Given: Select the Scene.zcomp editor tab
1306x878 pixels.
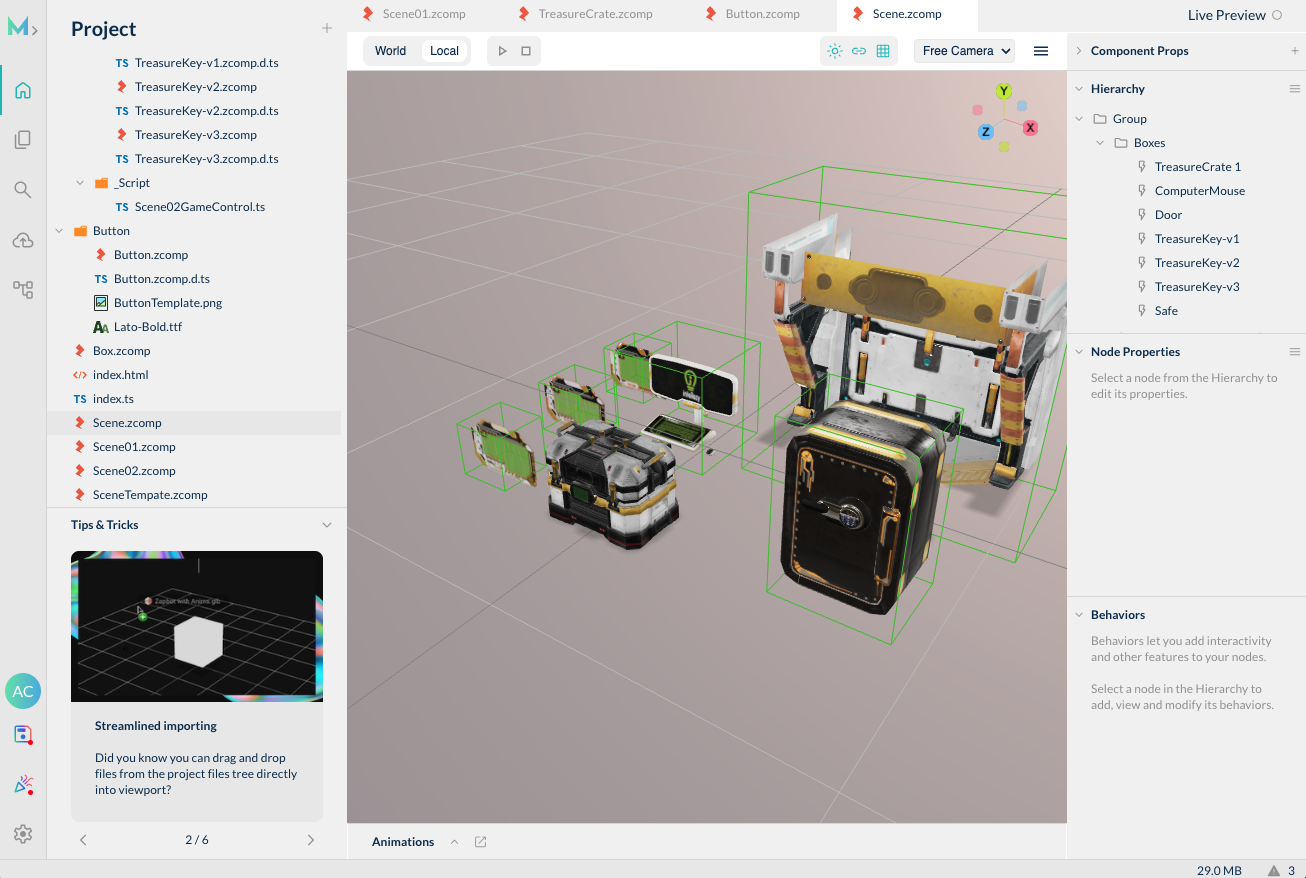Looking at the screenshot, I should [x=907, y=14].
